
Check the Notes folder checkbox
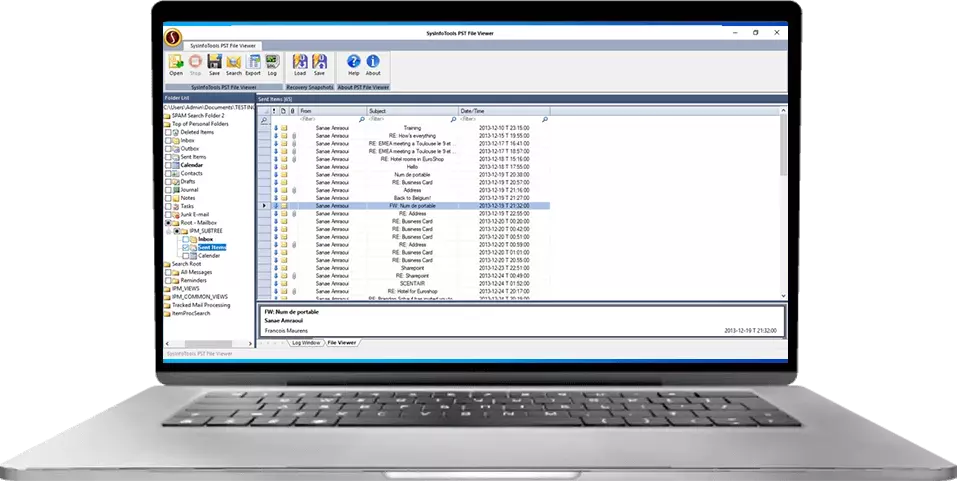point(168,198)
